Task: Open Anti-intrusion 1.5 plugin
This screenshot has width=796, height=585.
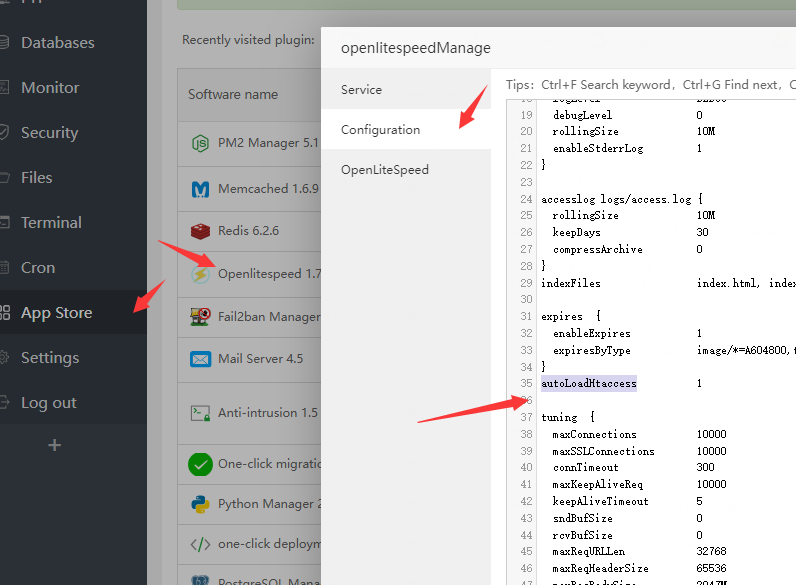Action: (x=268, y=413)
